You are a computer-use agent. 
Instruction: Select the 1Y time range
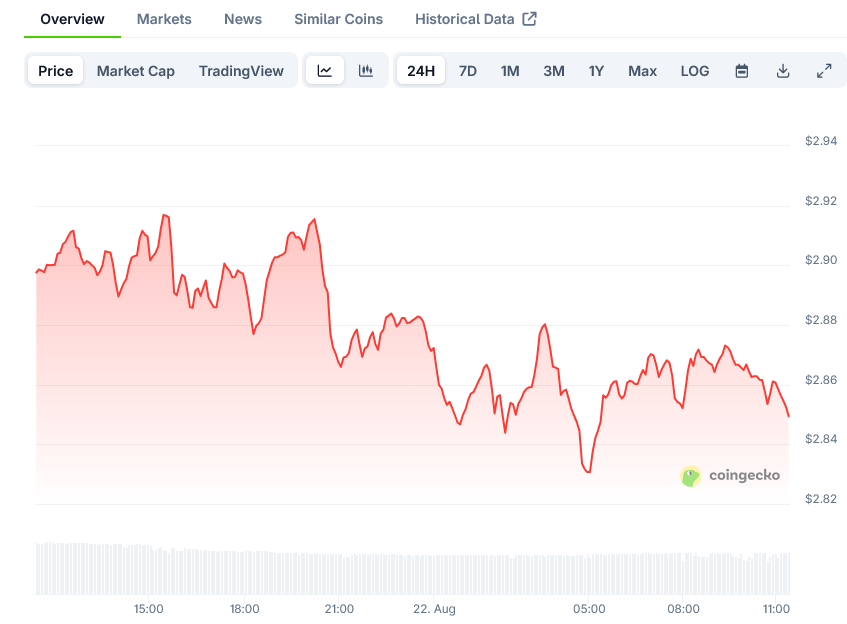(x=596, y=71)
